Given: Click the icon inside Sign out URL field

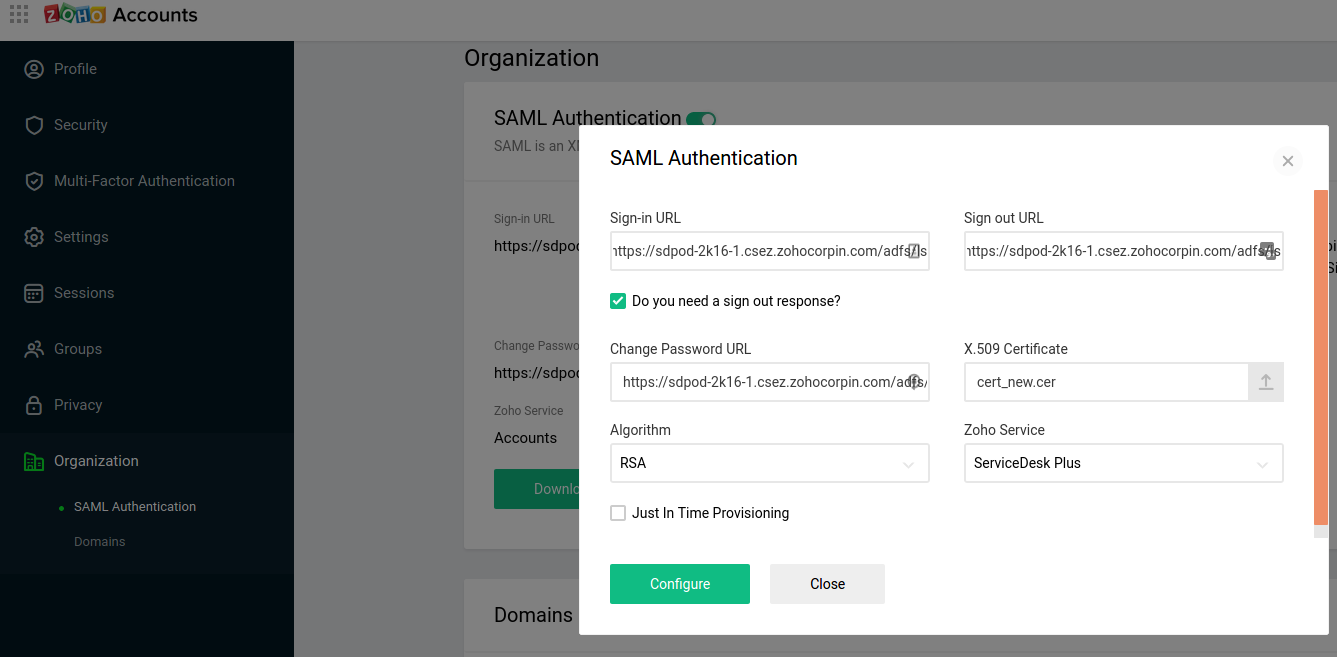Looking at the screenshot, I should 1267,251.
